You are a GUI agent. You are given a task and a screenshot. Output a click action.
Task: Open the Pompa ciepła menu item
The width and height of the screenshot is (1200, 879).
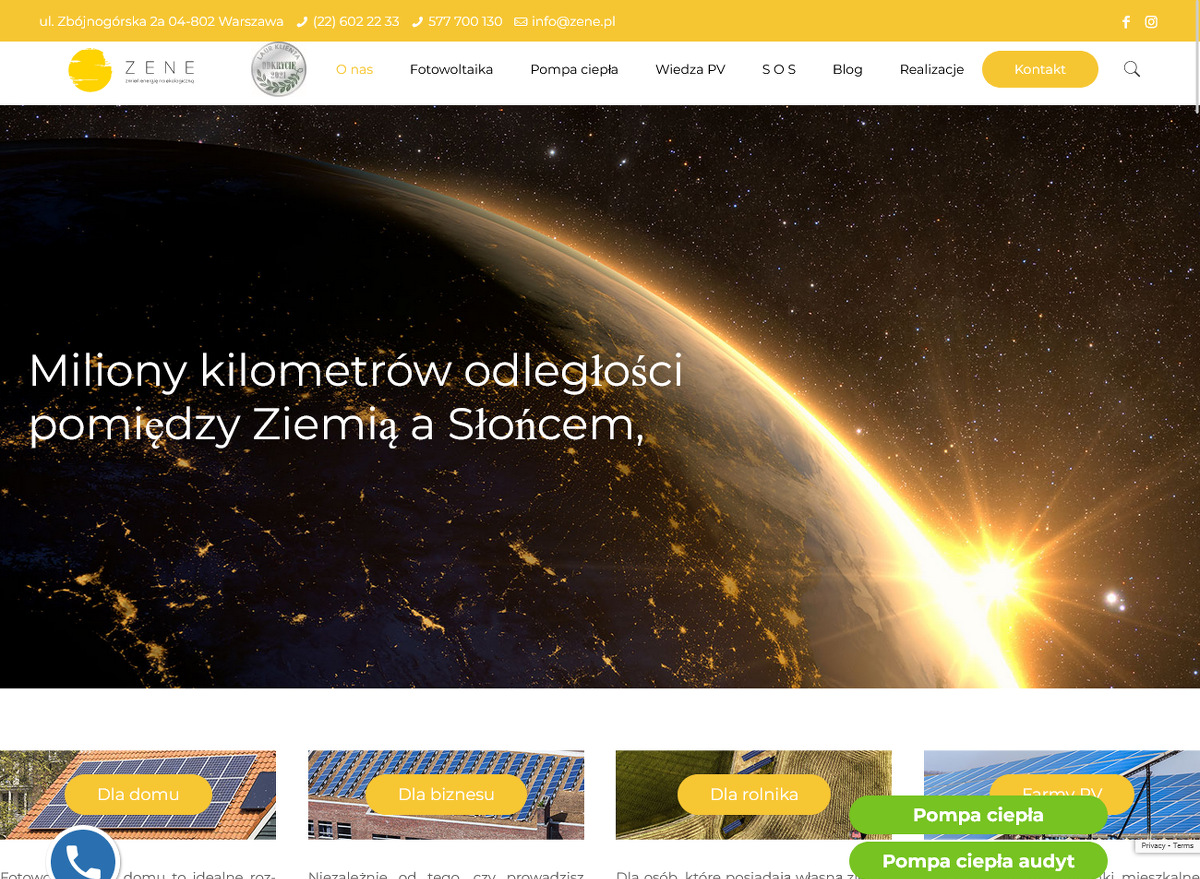click(x=574, y=69)
